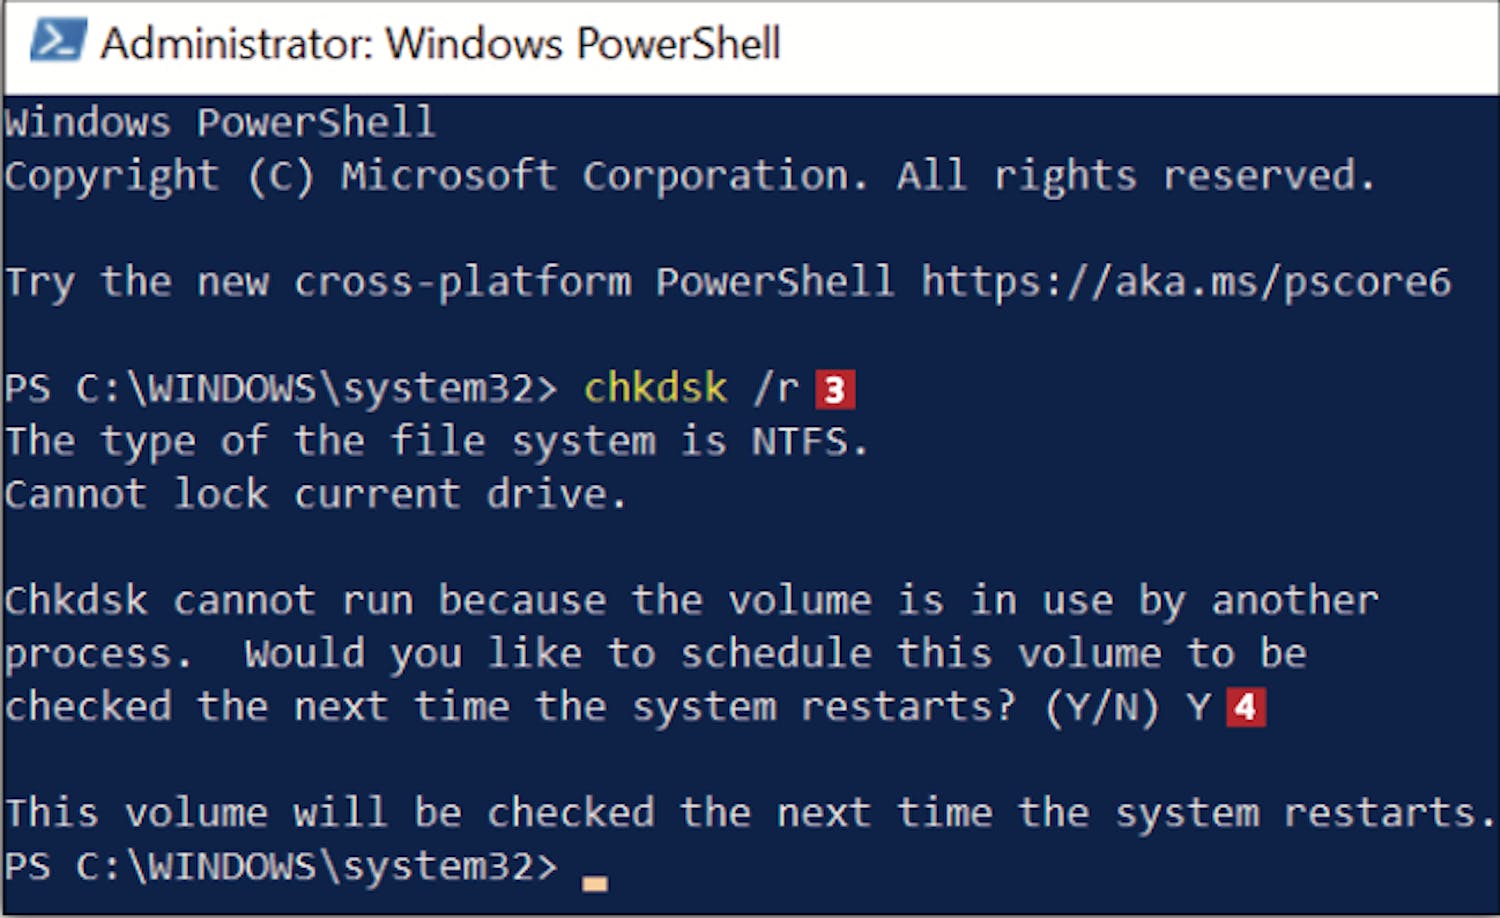Click the red step 3 marker
This screenshot has width=1500, height=918.
pyautogui.click(x=835, y=389)
